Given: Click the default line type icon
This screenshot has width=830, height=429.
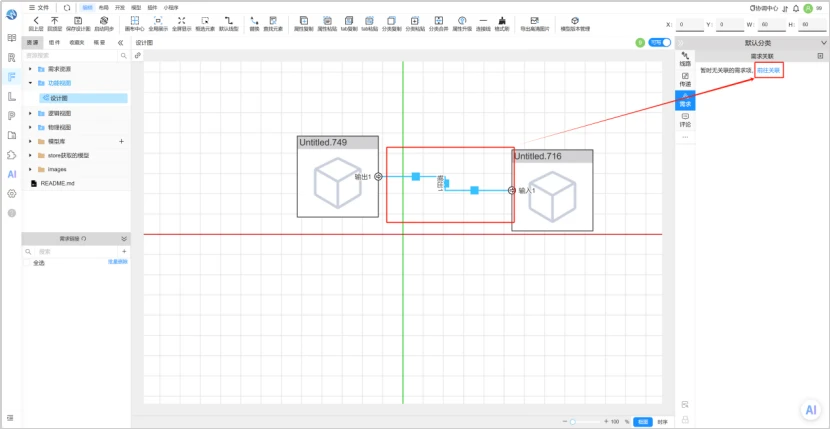Looking at the screenshot, I should pos(229,20).
